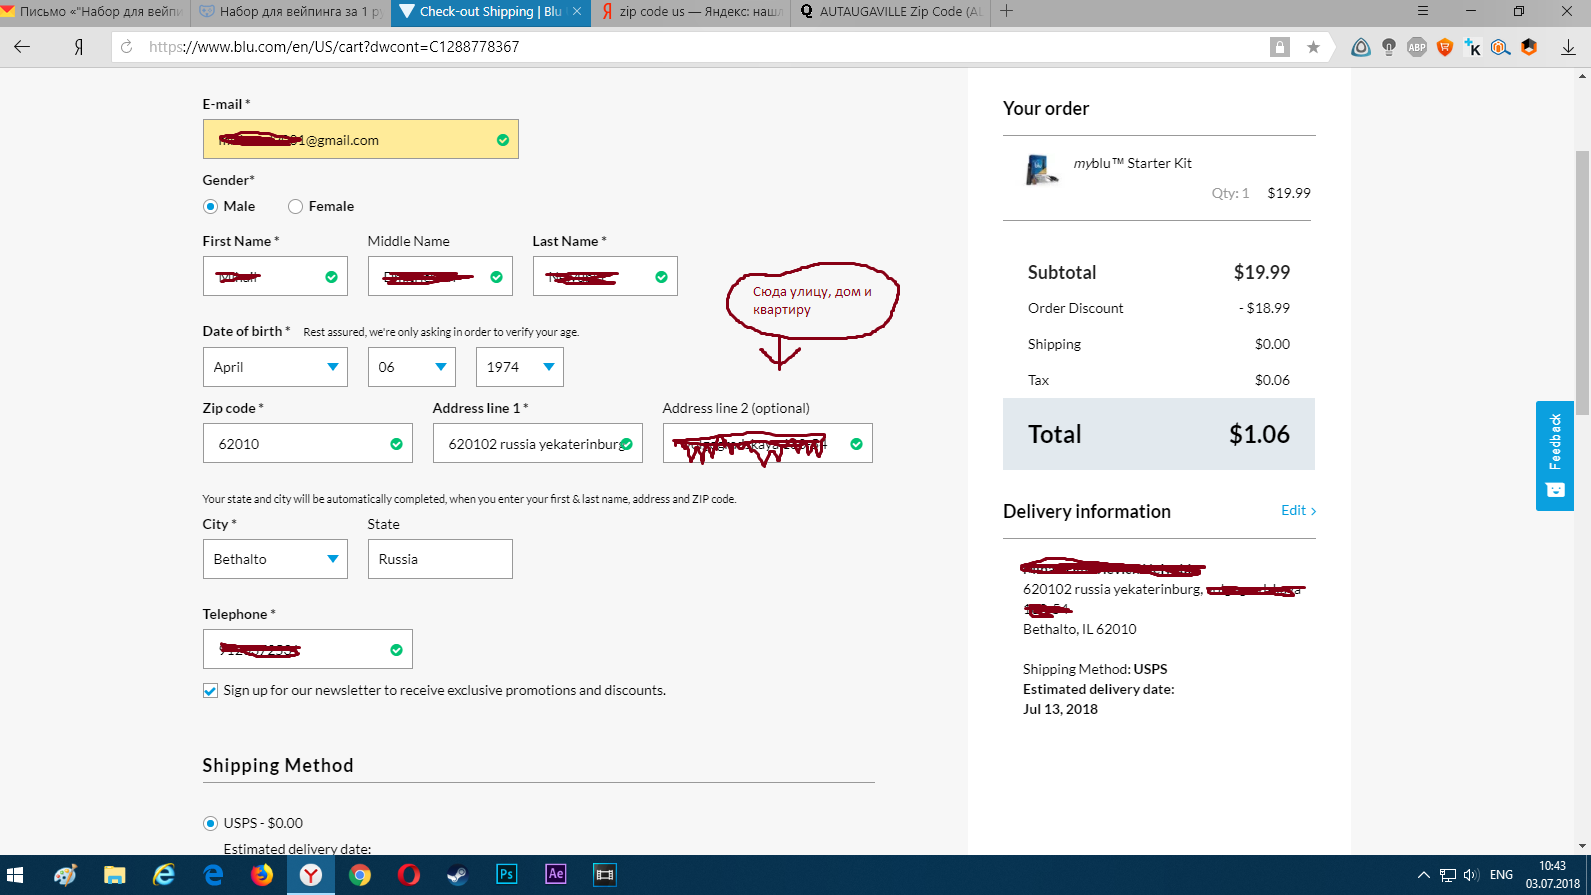The width and height of the screenshot is (1591, 895).
Task: Open File Explorer from the taskbar
Action: (115, 875)
